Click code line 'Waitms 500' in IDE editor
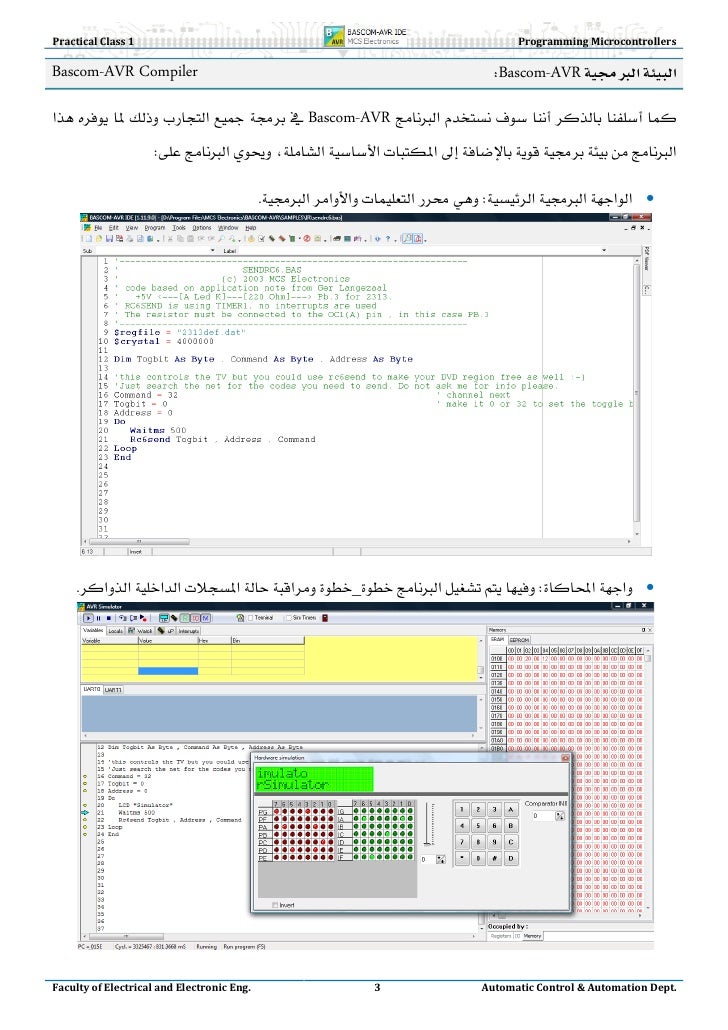The image size is (728, 1030). [x=158, y=430]
